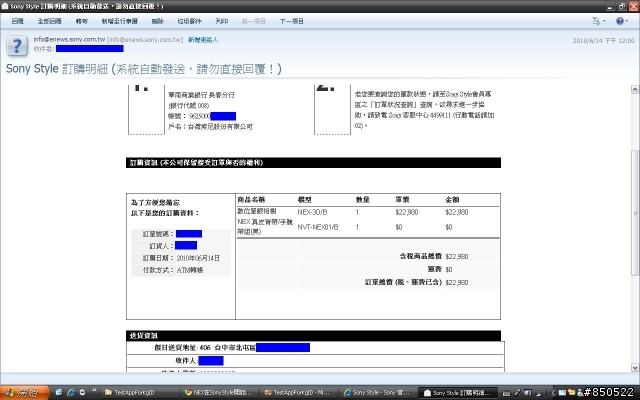Click the order date 2010年06月14日

pyautogui.click(x=198, y=258)
